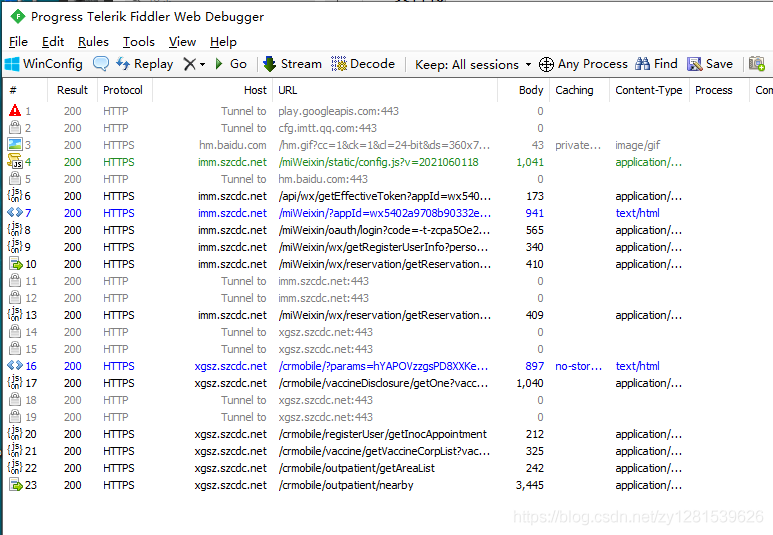This screenshot has height=535, width=773.
Task: Click the JSON icon of session 21
Action: coord(15,450)
